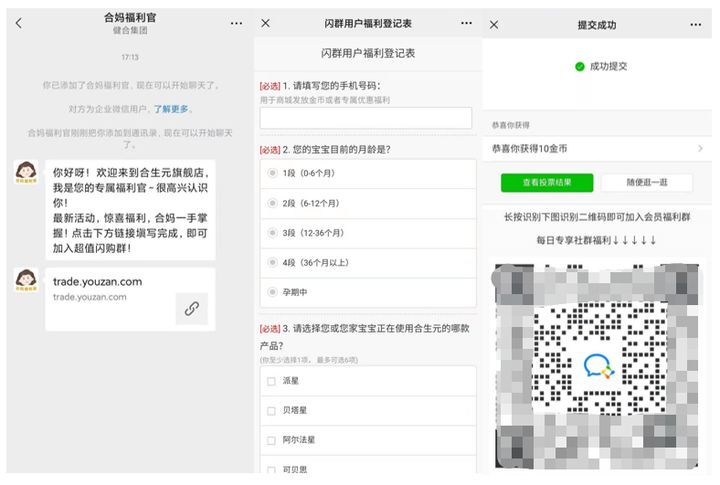The width and height of the screenshot is (720, 485).
Task: Click the chat timestamp 17:13
Action: click(130, 57)
